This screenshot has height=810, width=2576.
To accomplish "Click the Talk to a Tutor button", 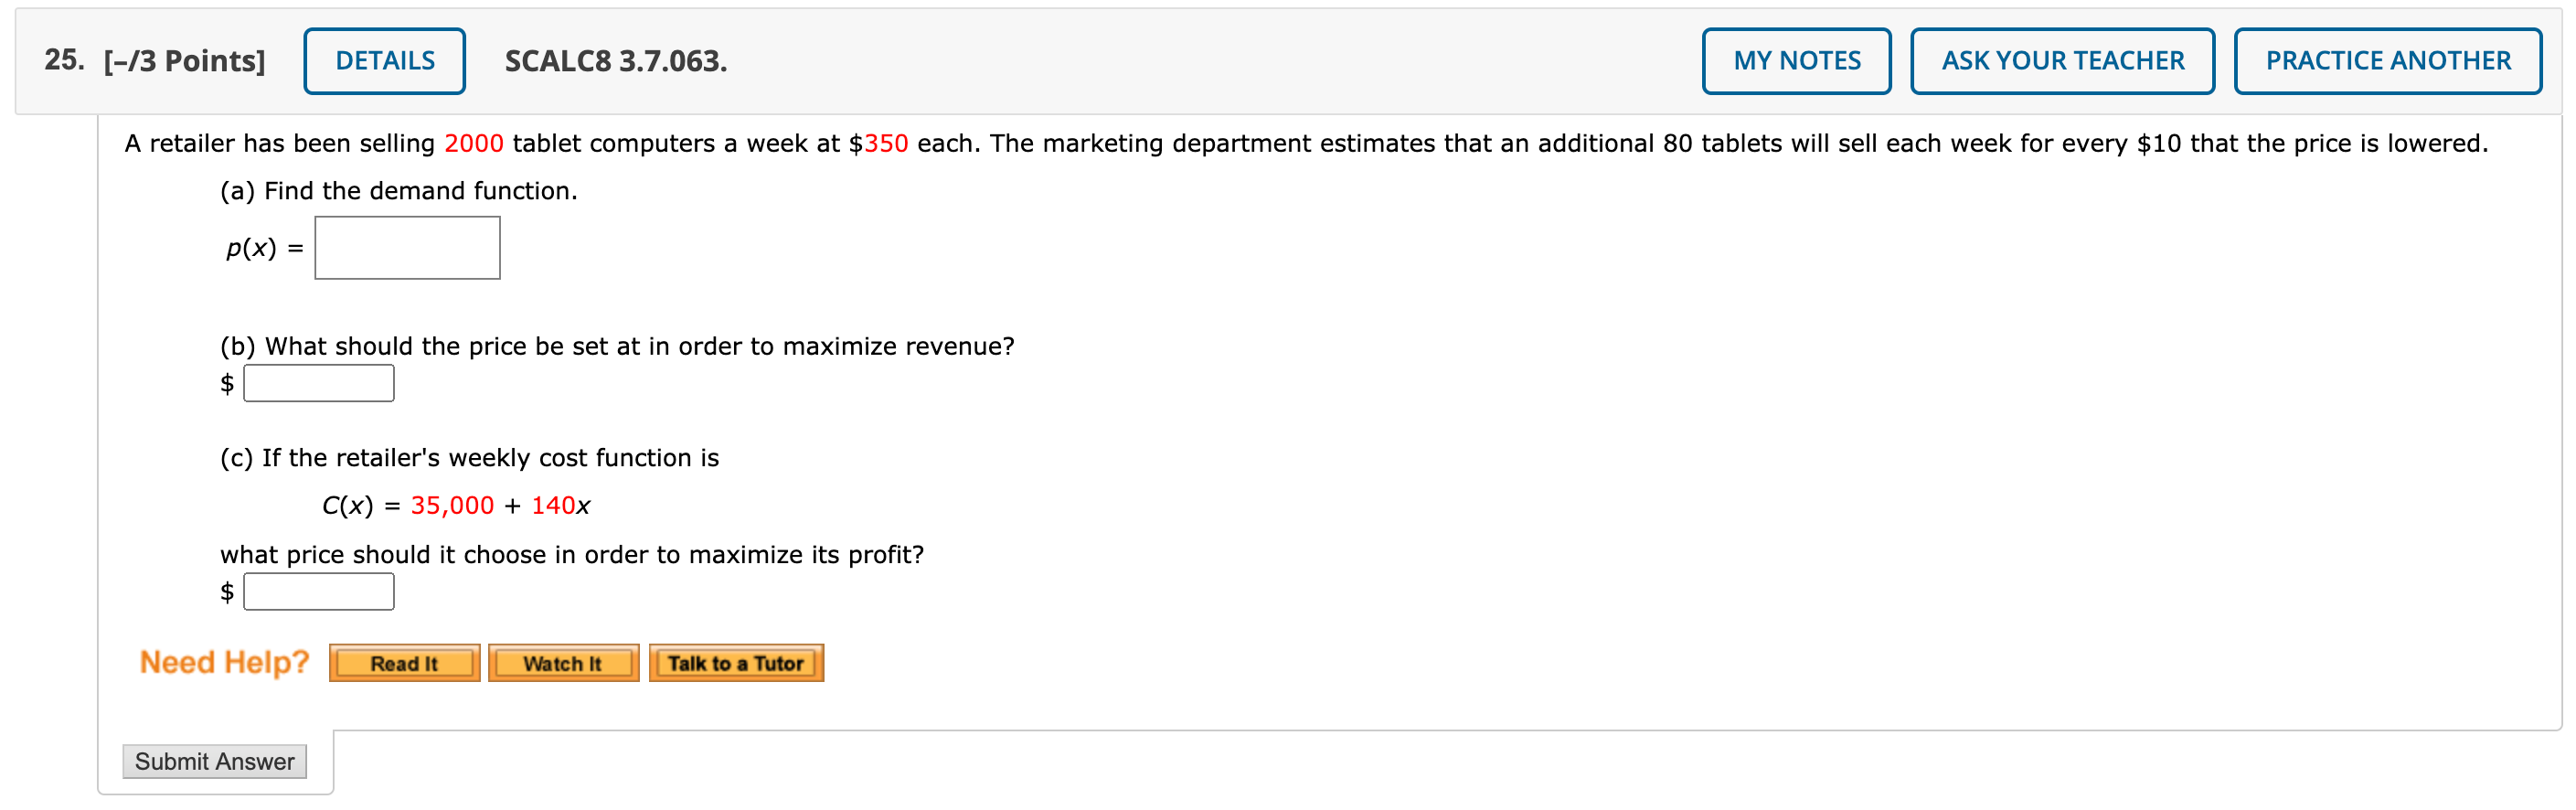I will tap(735, 663).
